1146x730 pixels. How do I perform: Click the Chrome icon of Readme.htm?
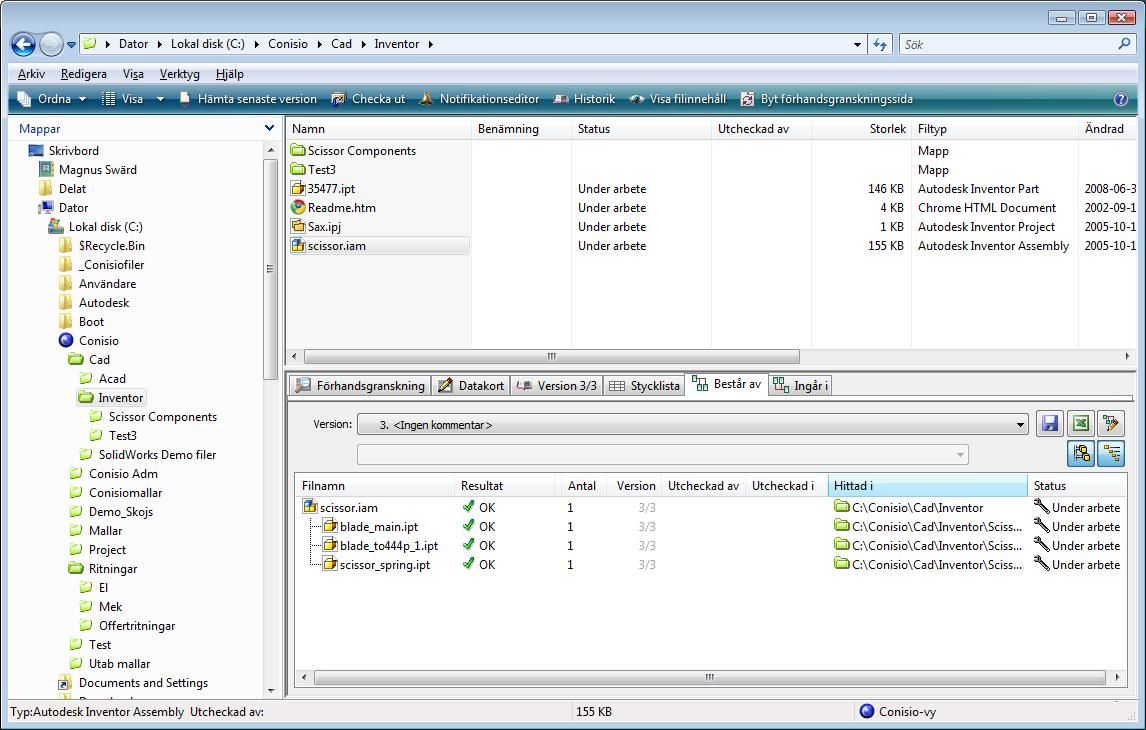click(297, 208)
